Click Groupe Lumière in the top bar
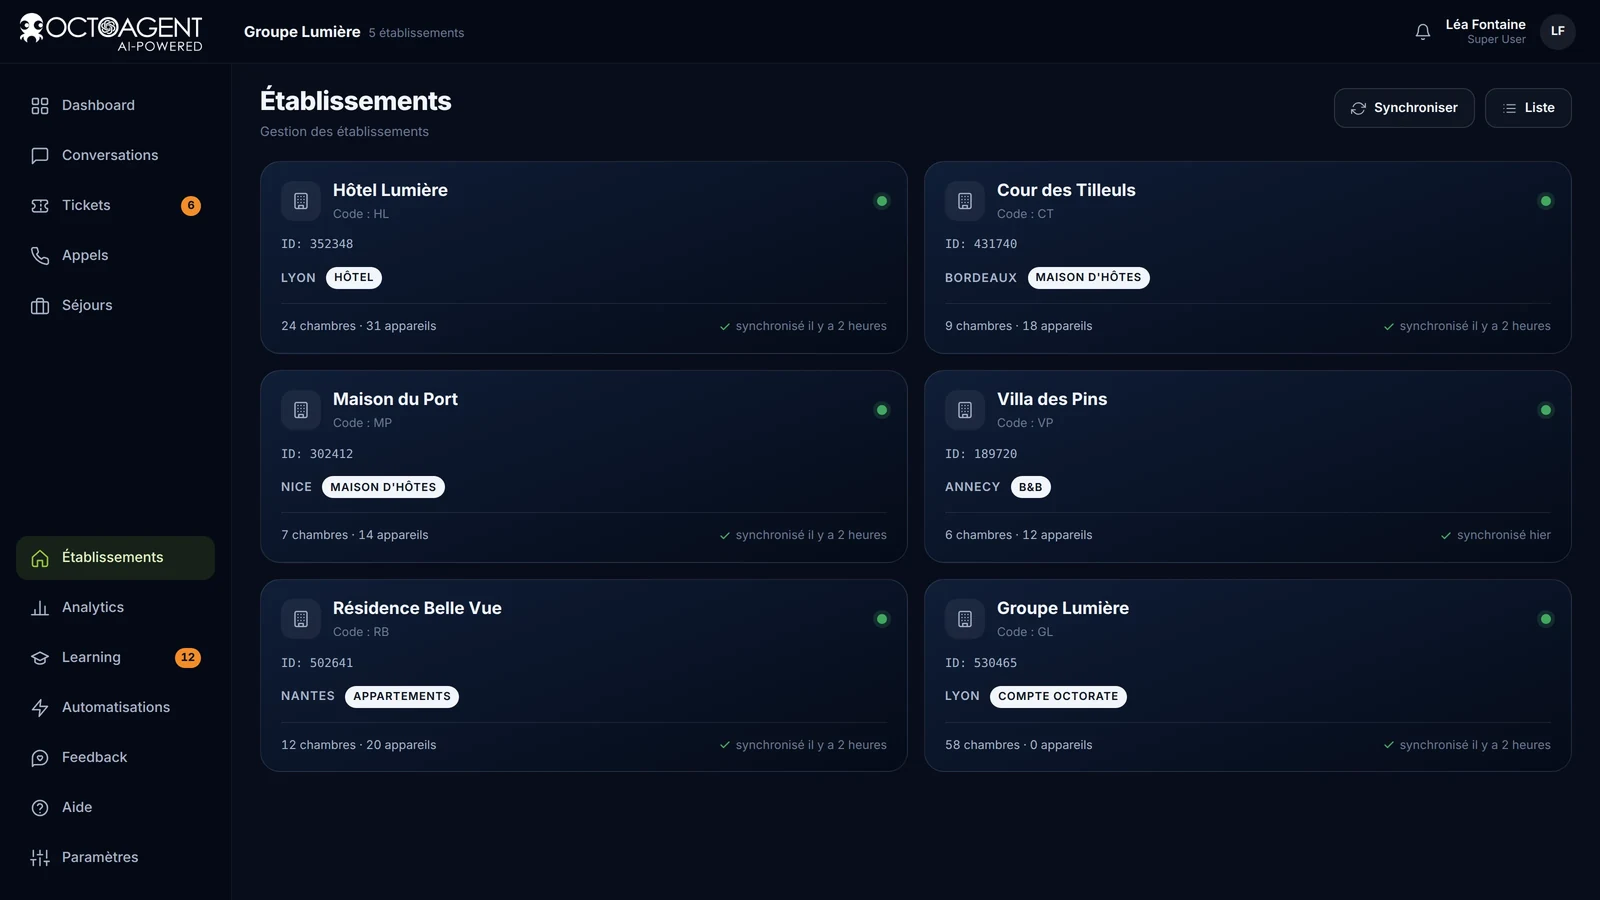This screenshot has width=1600, height=900. pos(302,32)
